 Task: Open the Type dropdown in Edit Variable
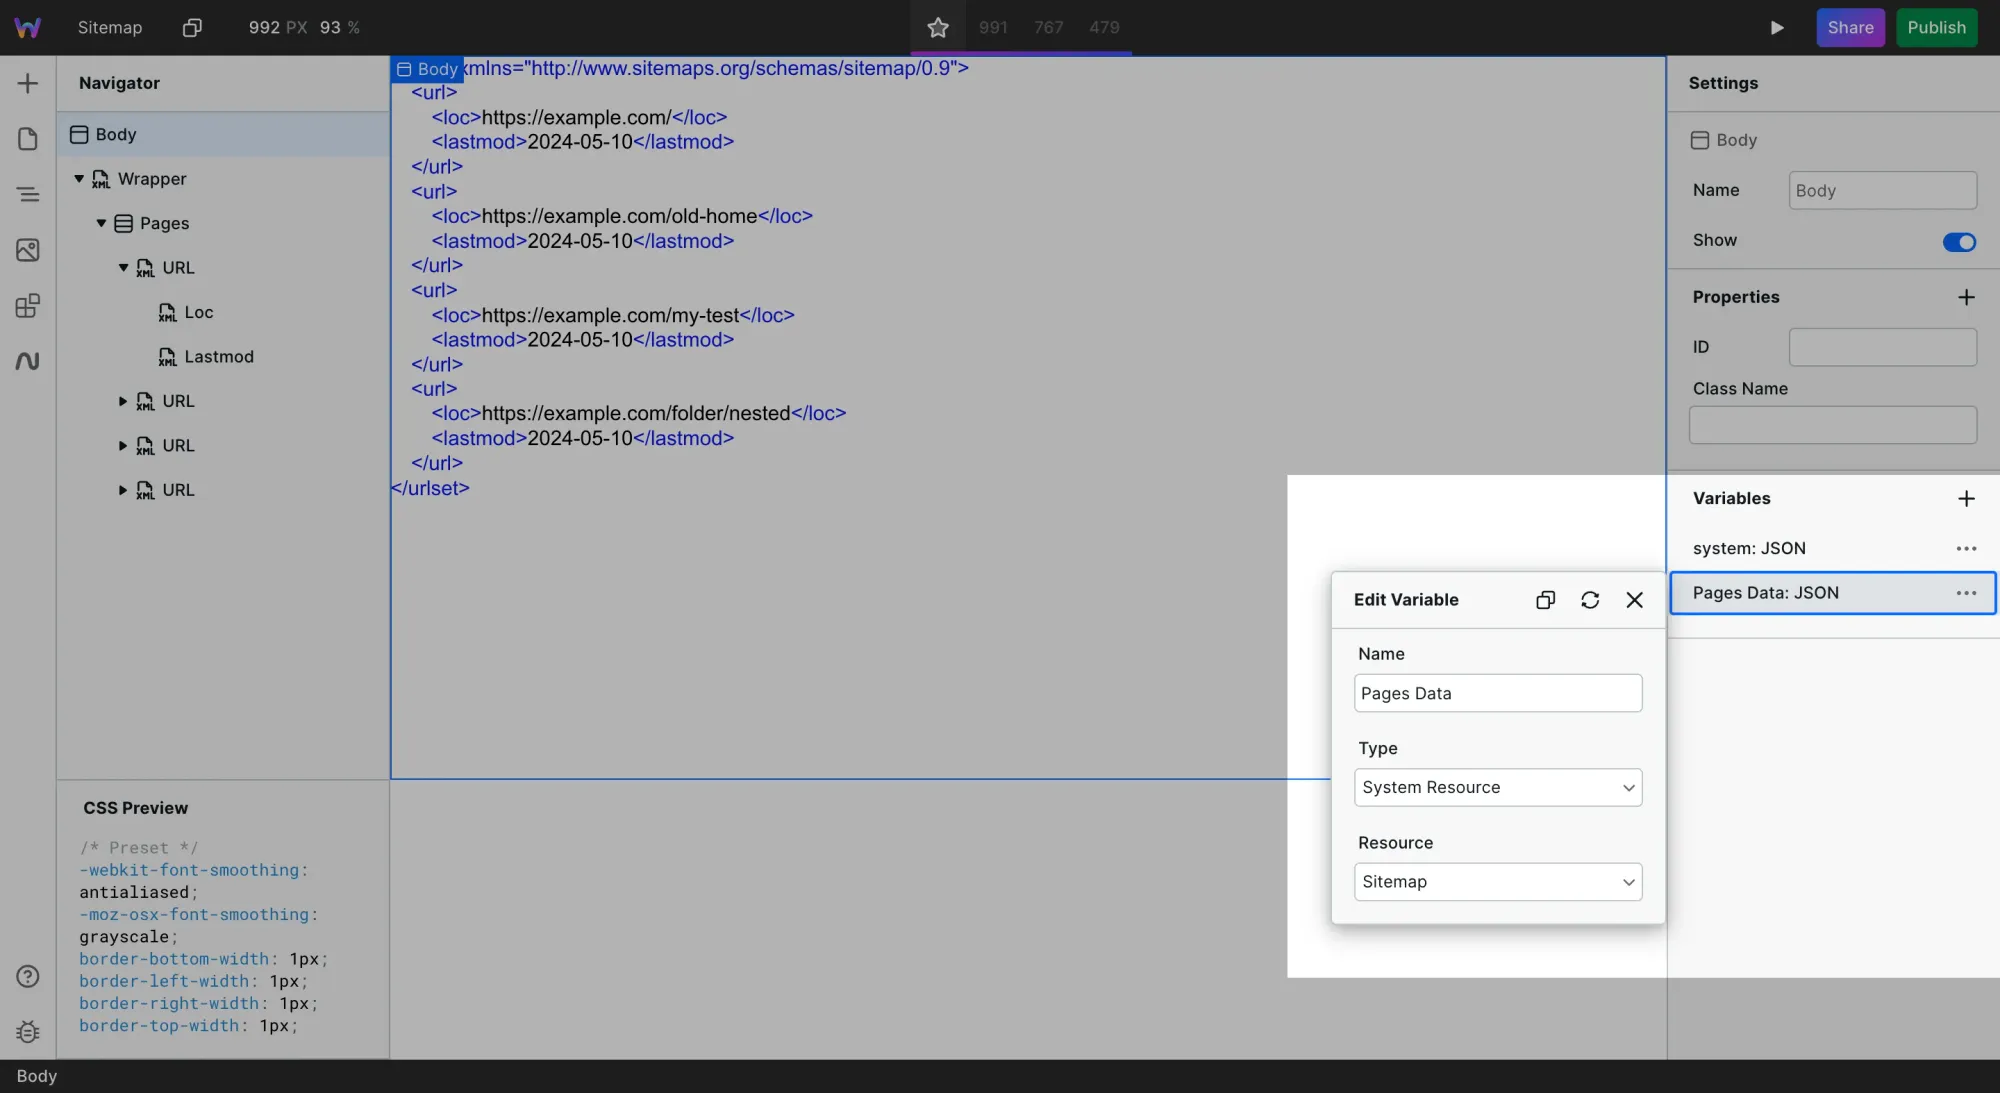1496,787
